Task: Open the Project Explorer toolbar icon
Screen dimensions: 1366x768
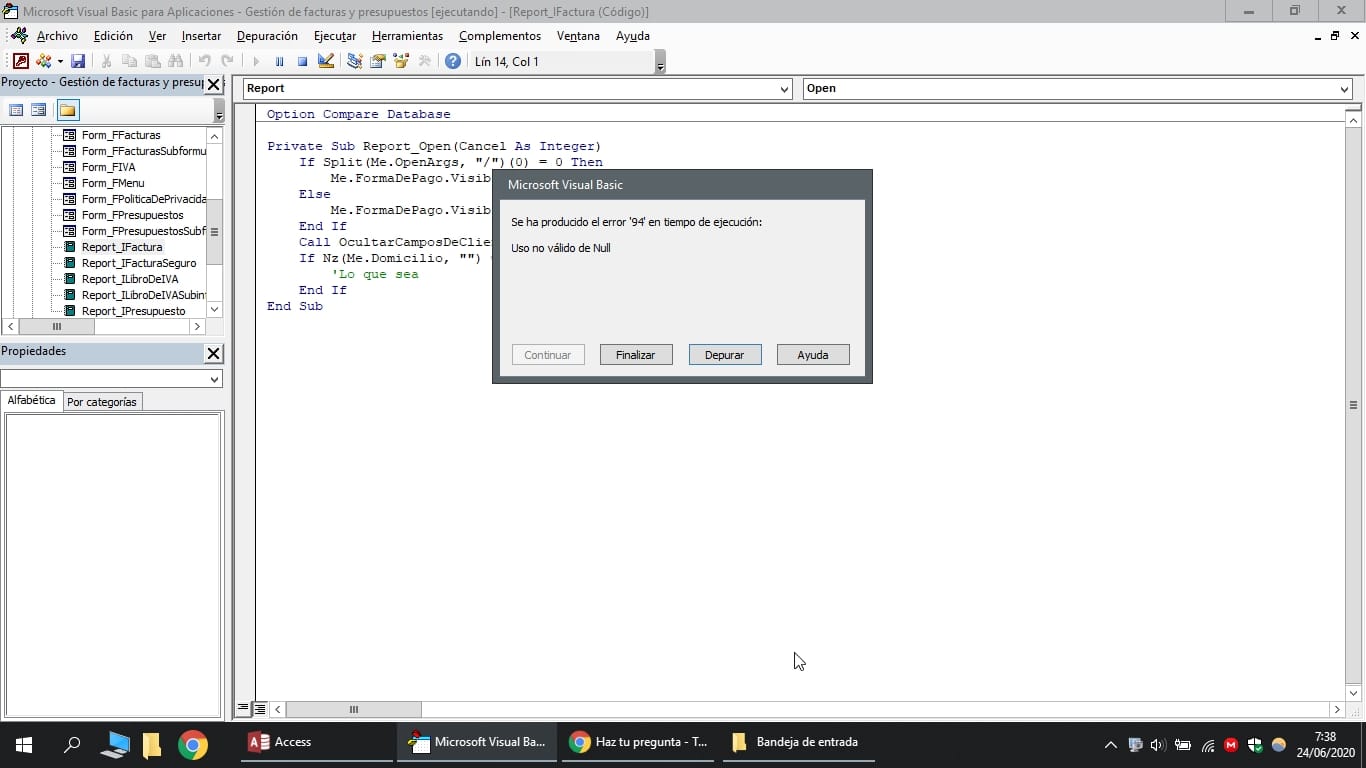Action: click(x=355, y=62)
